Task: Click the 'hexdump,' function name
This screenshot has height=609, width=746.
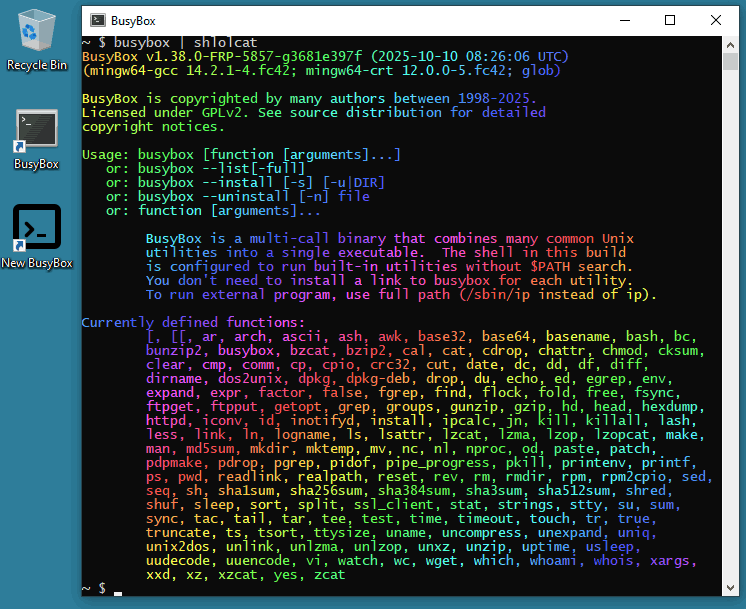Action: click(x=673, y=407)
